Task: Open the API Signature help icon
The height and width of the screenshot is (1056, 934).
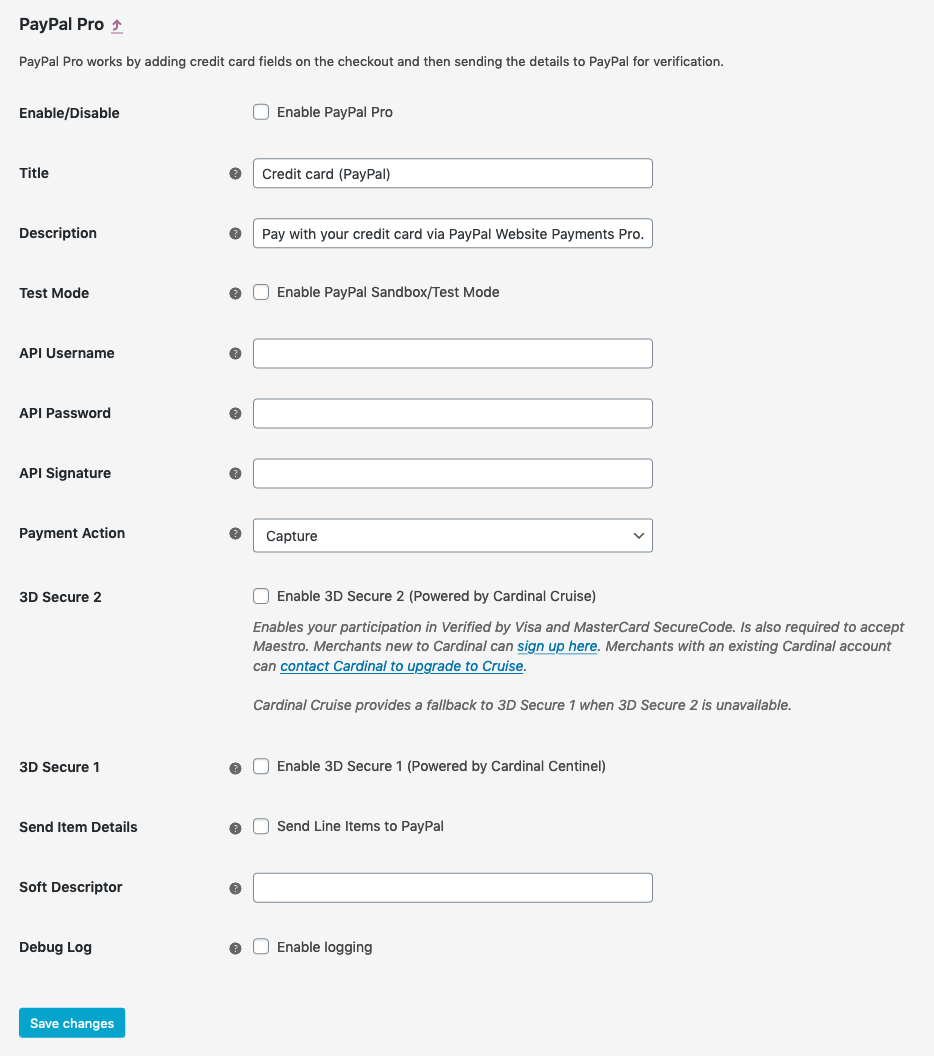Action: click(x=236, y=473)
